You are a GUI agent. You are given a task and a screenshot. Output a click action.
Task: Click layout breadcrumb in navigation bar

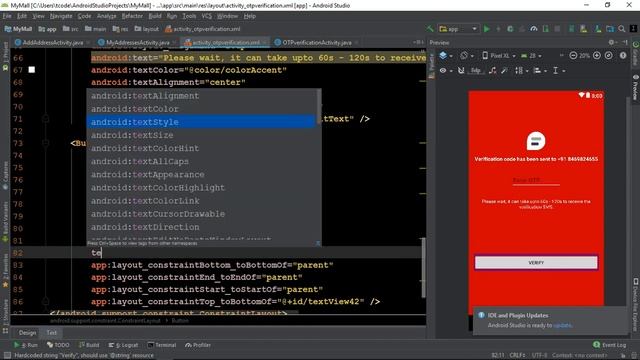click(147, 29)
